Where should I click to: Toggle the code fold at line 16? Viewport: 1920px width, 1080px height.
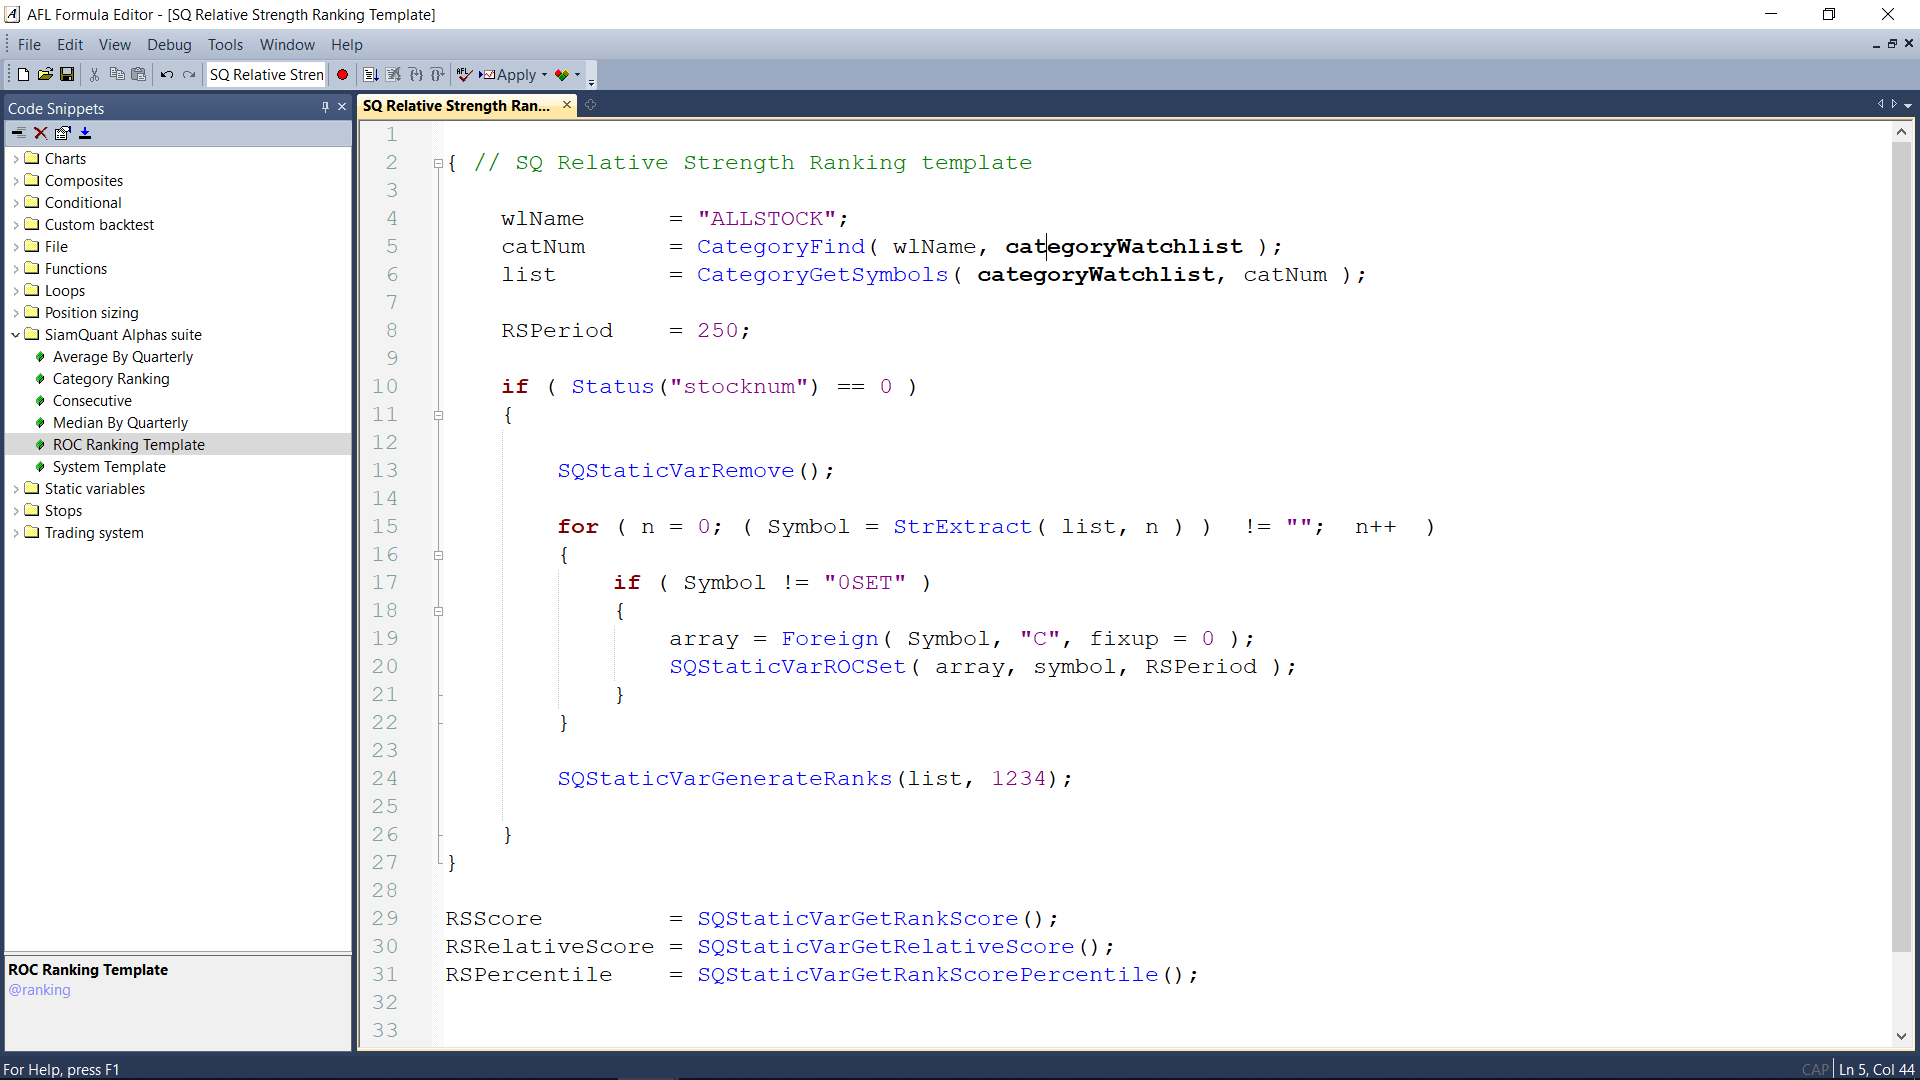(438, 555)
